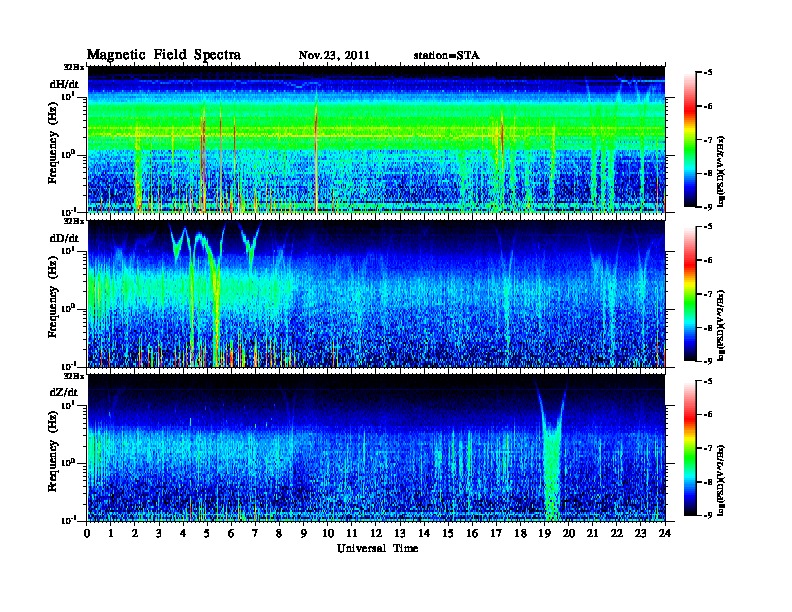
Task: Click the 10⁰ frequency tick in dH/dt panel
Action: [68, 155]
